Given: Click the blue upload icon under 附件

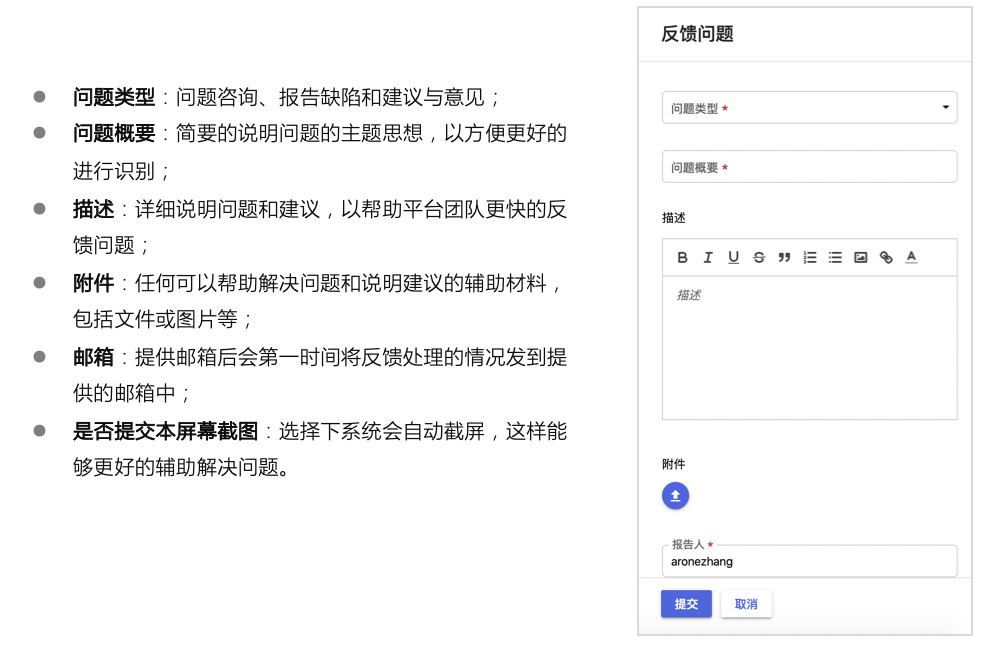Looking at the screenshot, I should click(675, 495).
